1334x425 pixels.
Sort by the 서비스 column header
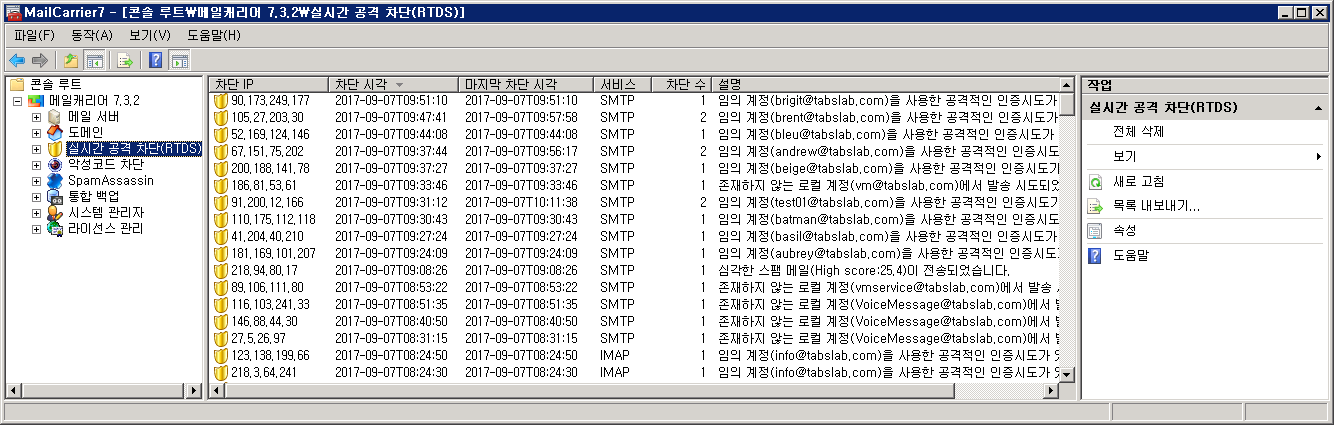point(621,84)
